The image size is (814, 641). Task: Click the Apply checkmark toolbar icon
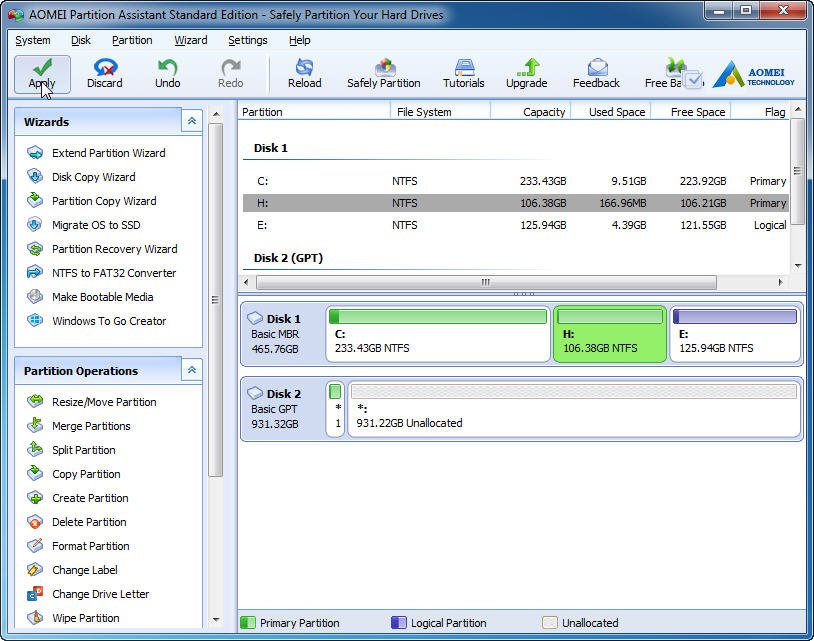tap(42, 68)
